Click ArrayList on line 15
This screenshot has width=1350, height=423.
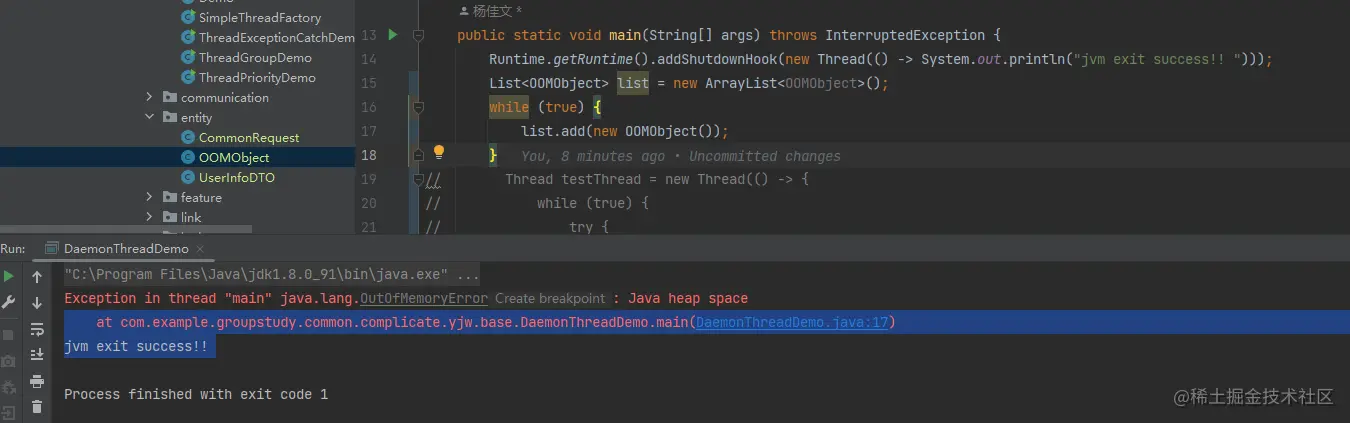pos(741,83)
